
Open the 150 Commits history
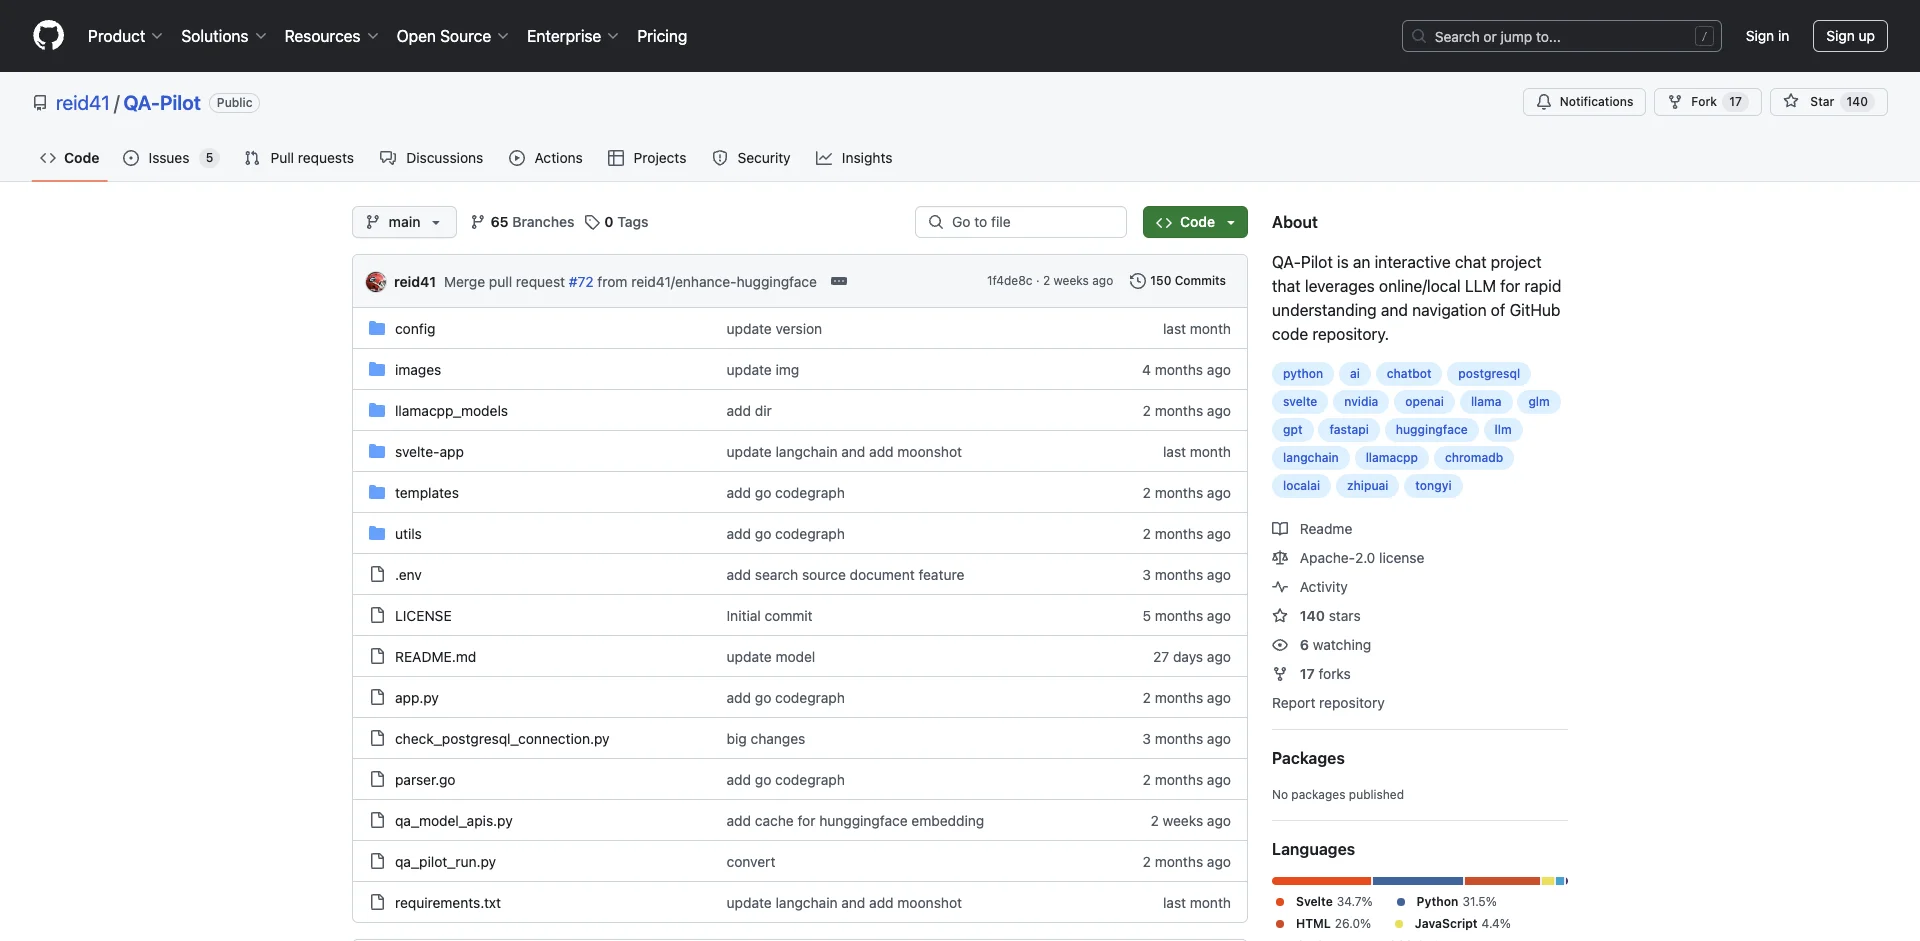click(x=1178, y=281)
